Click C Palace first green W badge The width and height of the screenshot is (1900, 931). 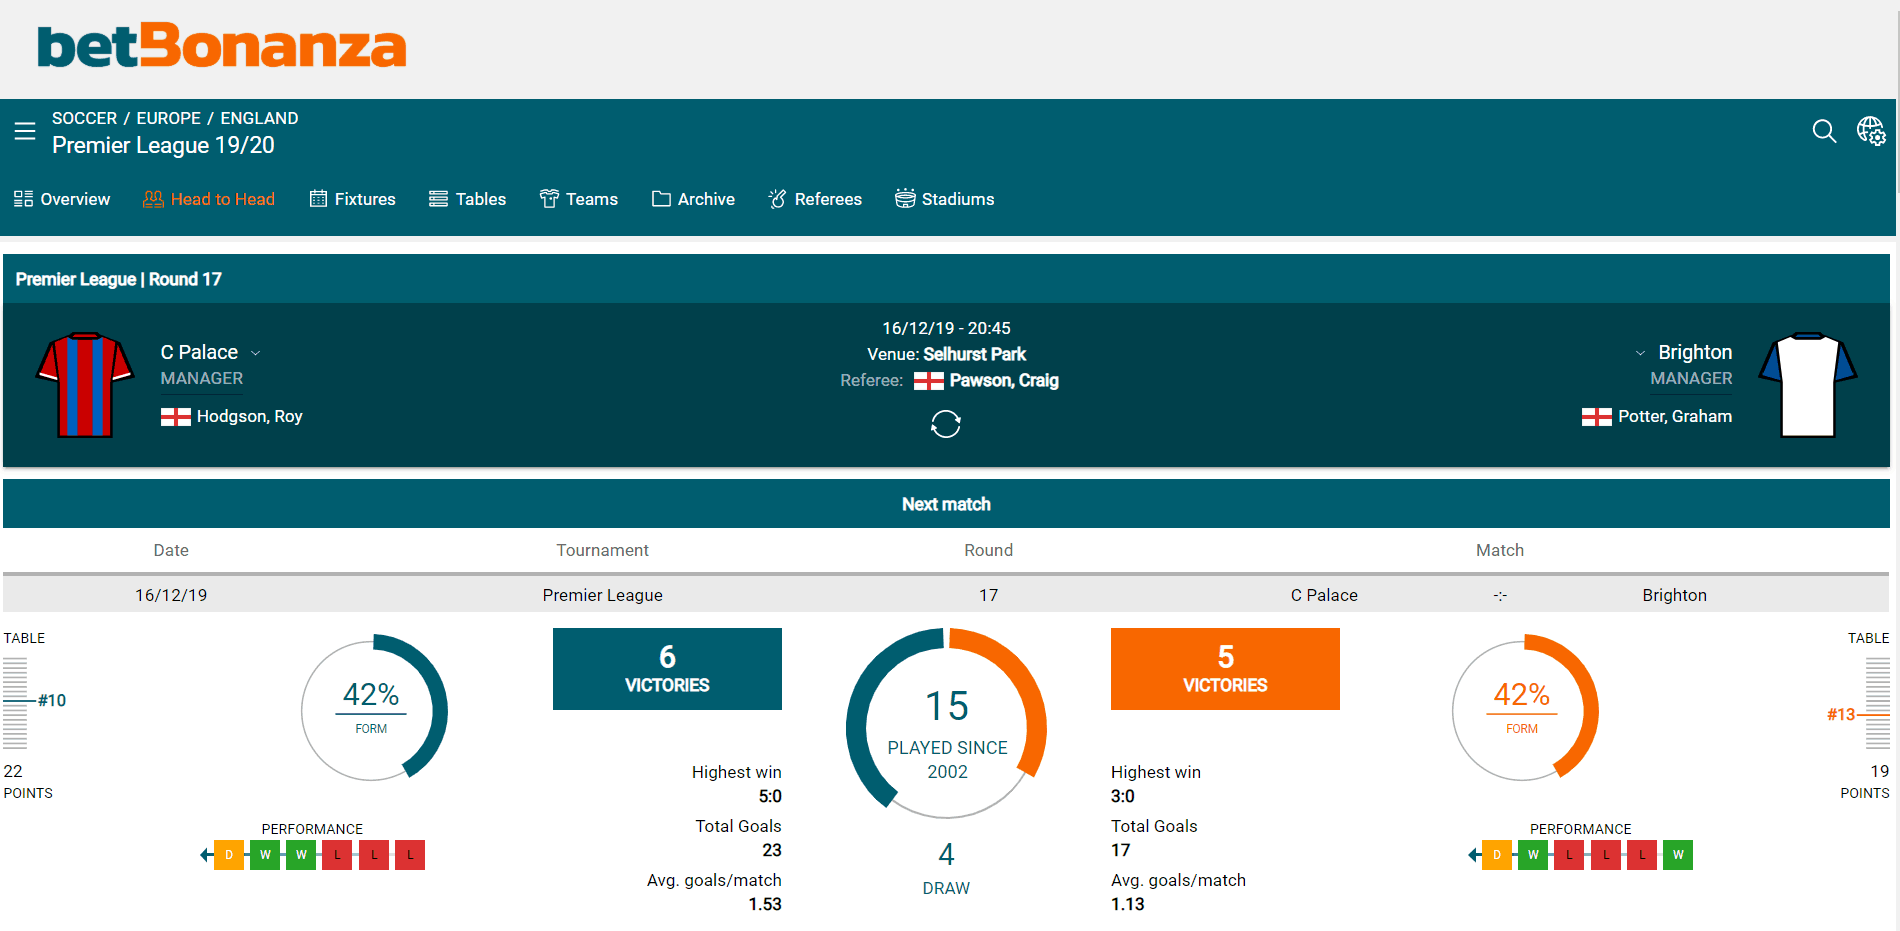point(265,855)
